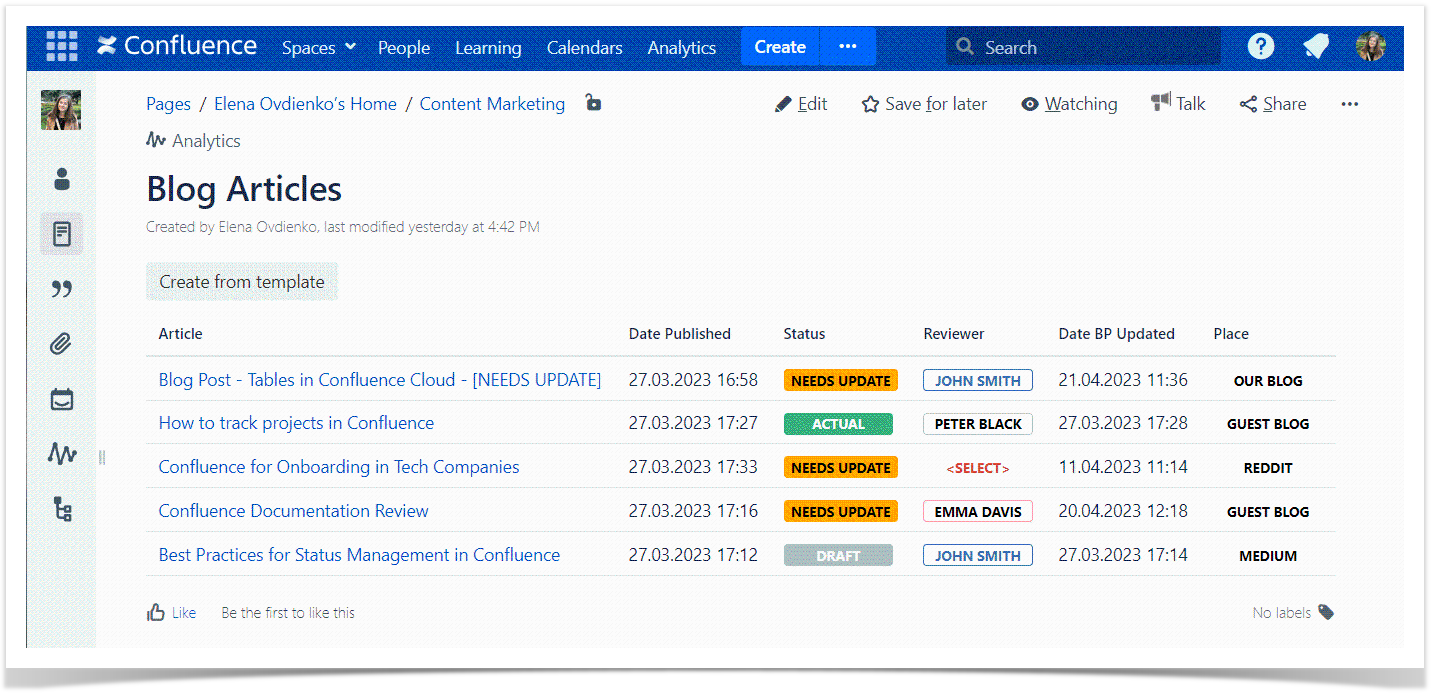Click Create from template button

tap(242, 282)
